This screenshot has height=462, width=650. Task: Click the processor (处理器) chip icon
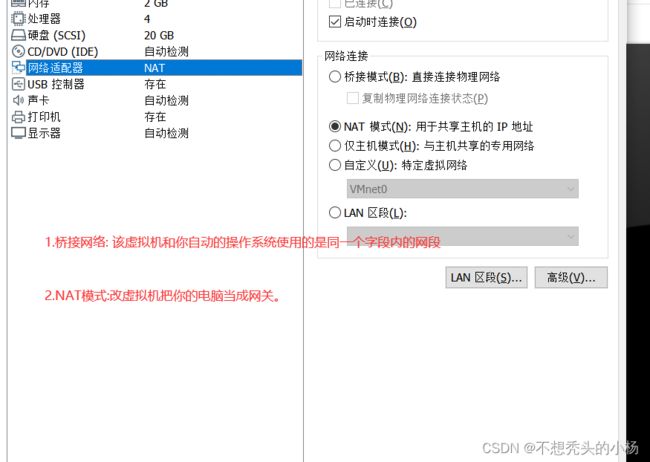[18, 19]
